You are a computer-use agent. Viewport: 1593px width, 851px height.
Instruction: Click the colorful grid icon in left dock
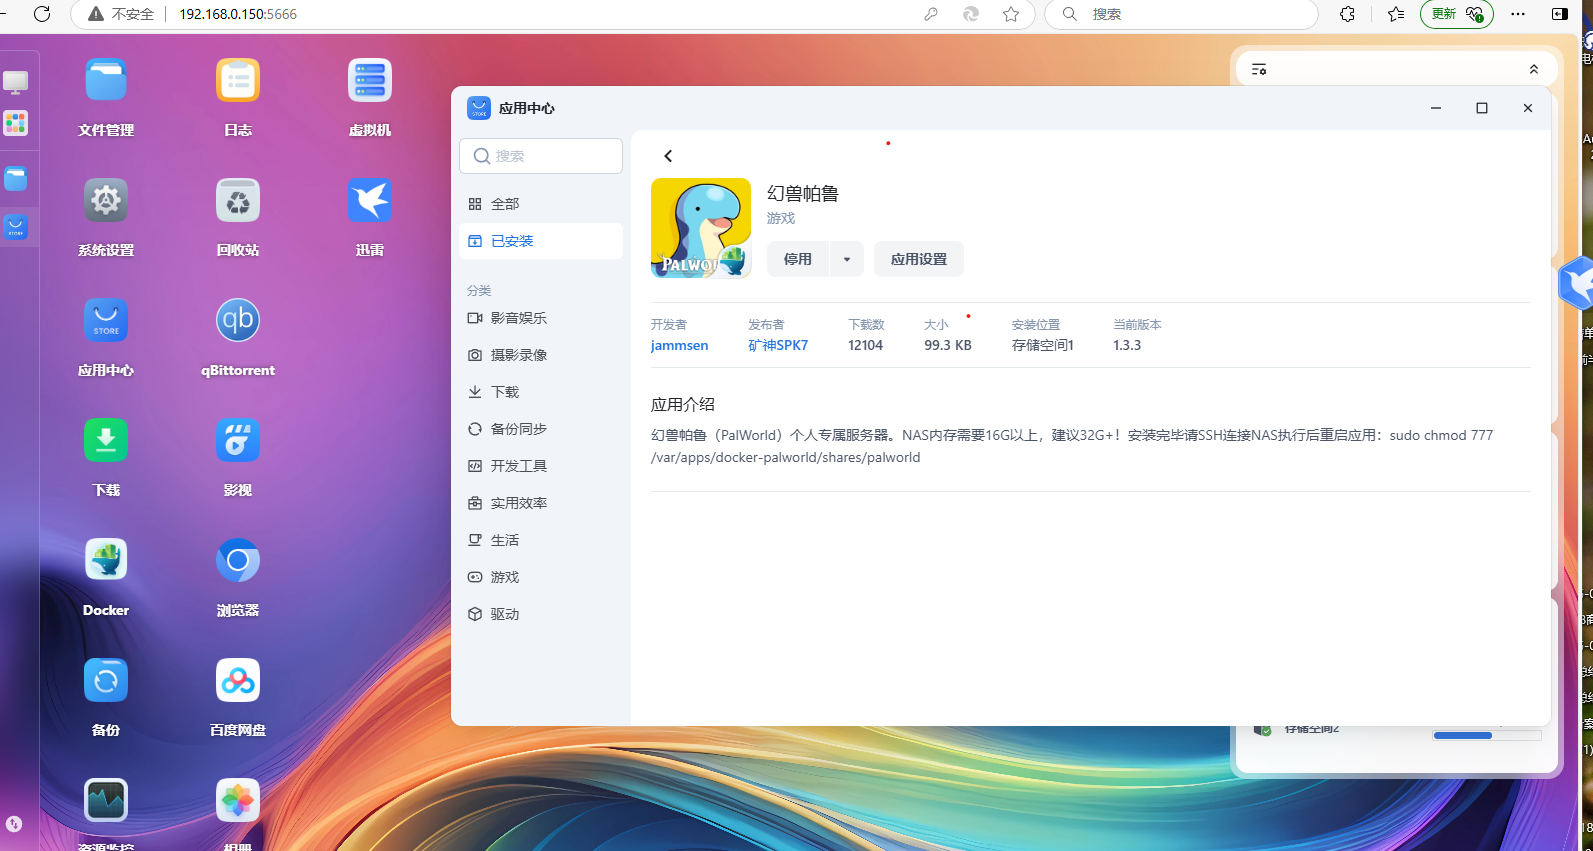[x=16, y=123]
